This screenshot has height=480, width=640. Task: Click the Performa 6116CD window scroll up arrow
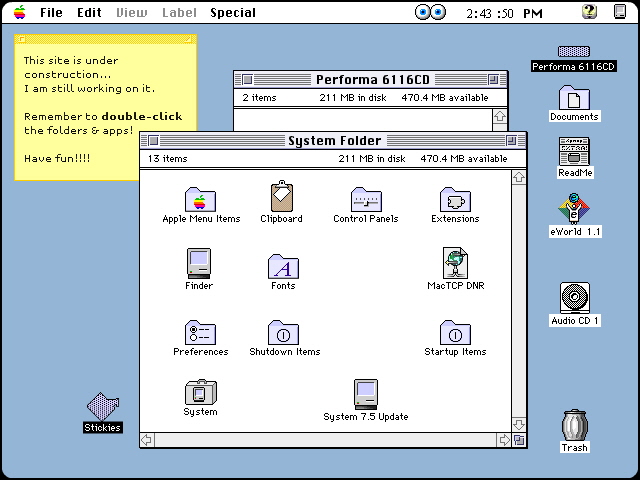point(500,116)
